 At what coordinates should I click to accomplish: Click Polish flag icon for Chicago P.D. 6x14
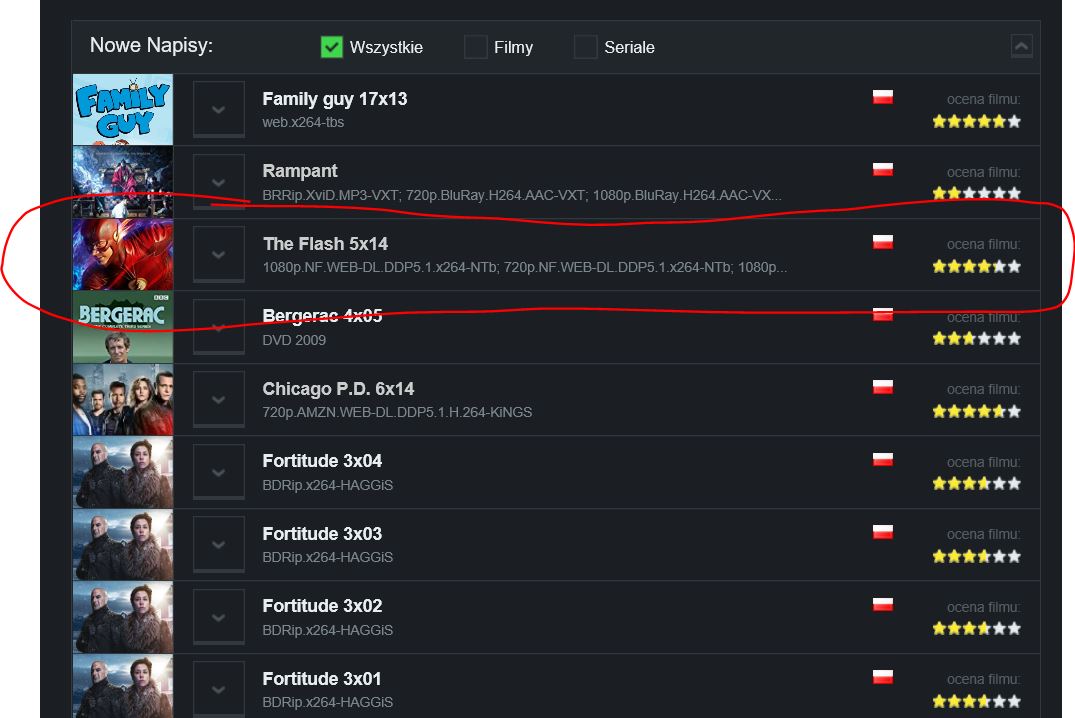click(883, 387)
